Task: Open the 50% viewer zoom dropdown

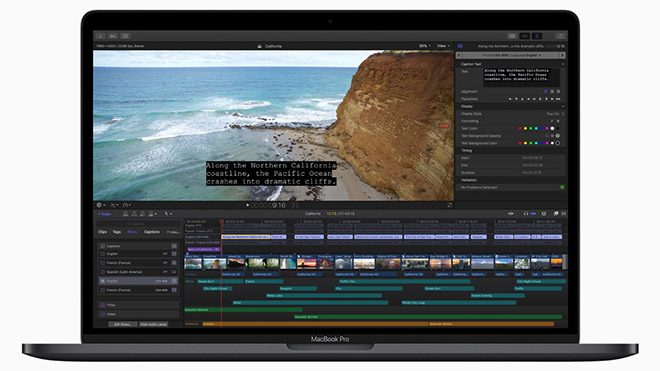Action: 424,46
